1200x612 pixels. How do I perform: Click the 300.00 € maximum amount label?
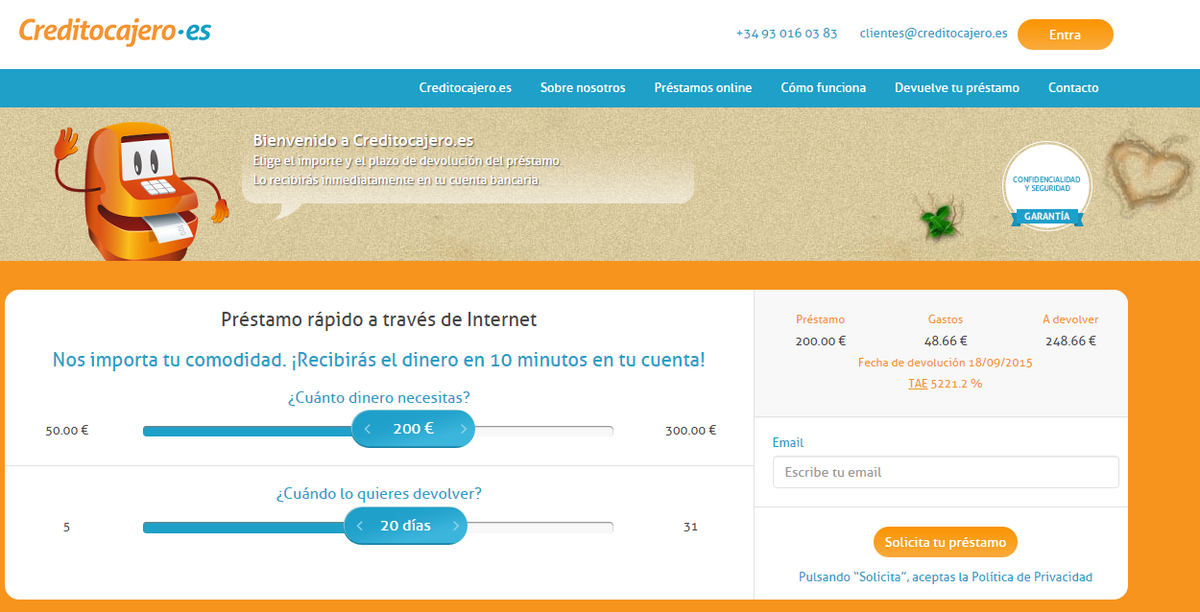click(691, 431)
